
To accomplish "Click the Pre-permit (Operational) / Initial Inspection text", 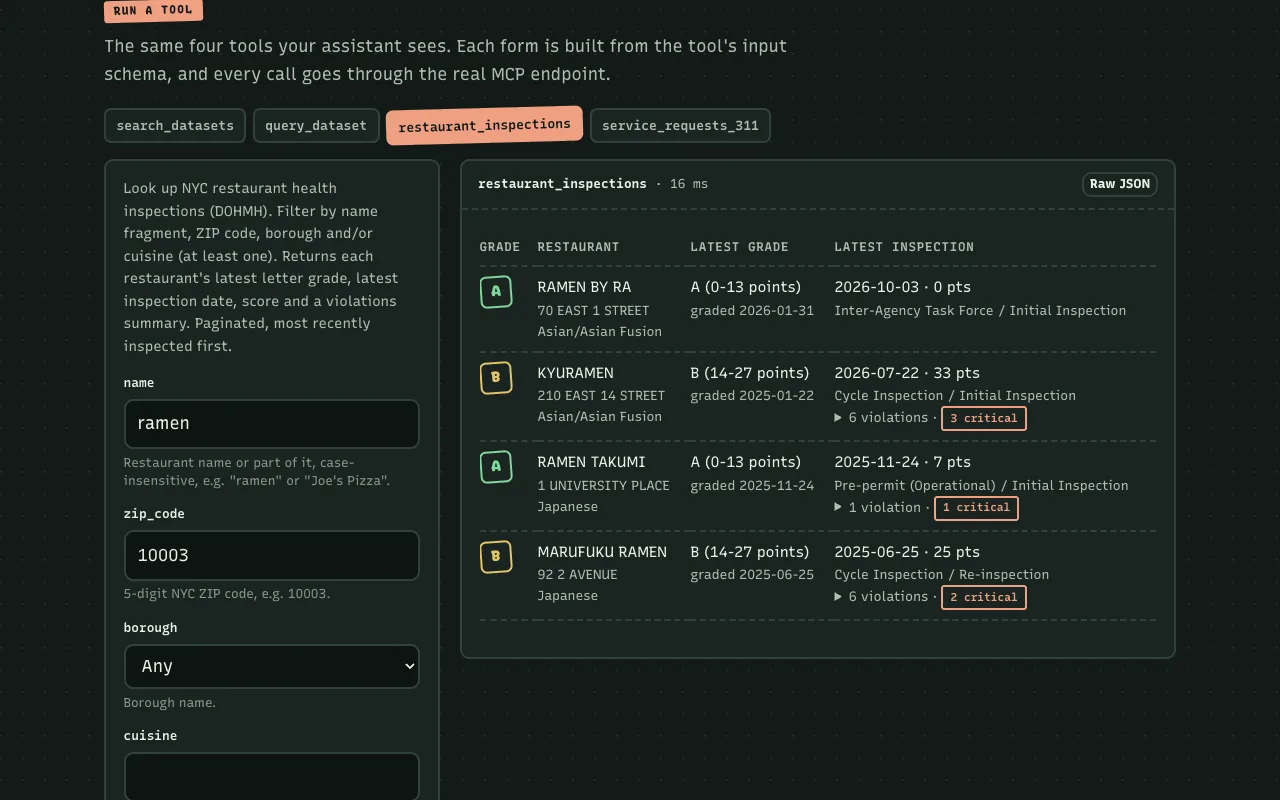I will 981,486.
